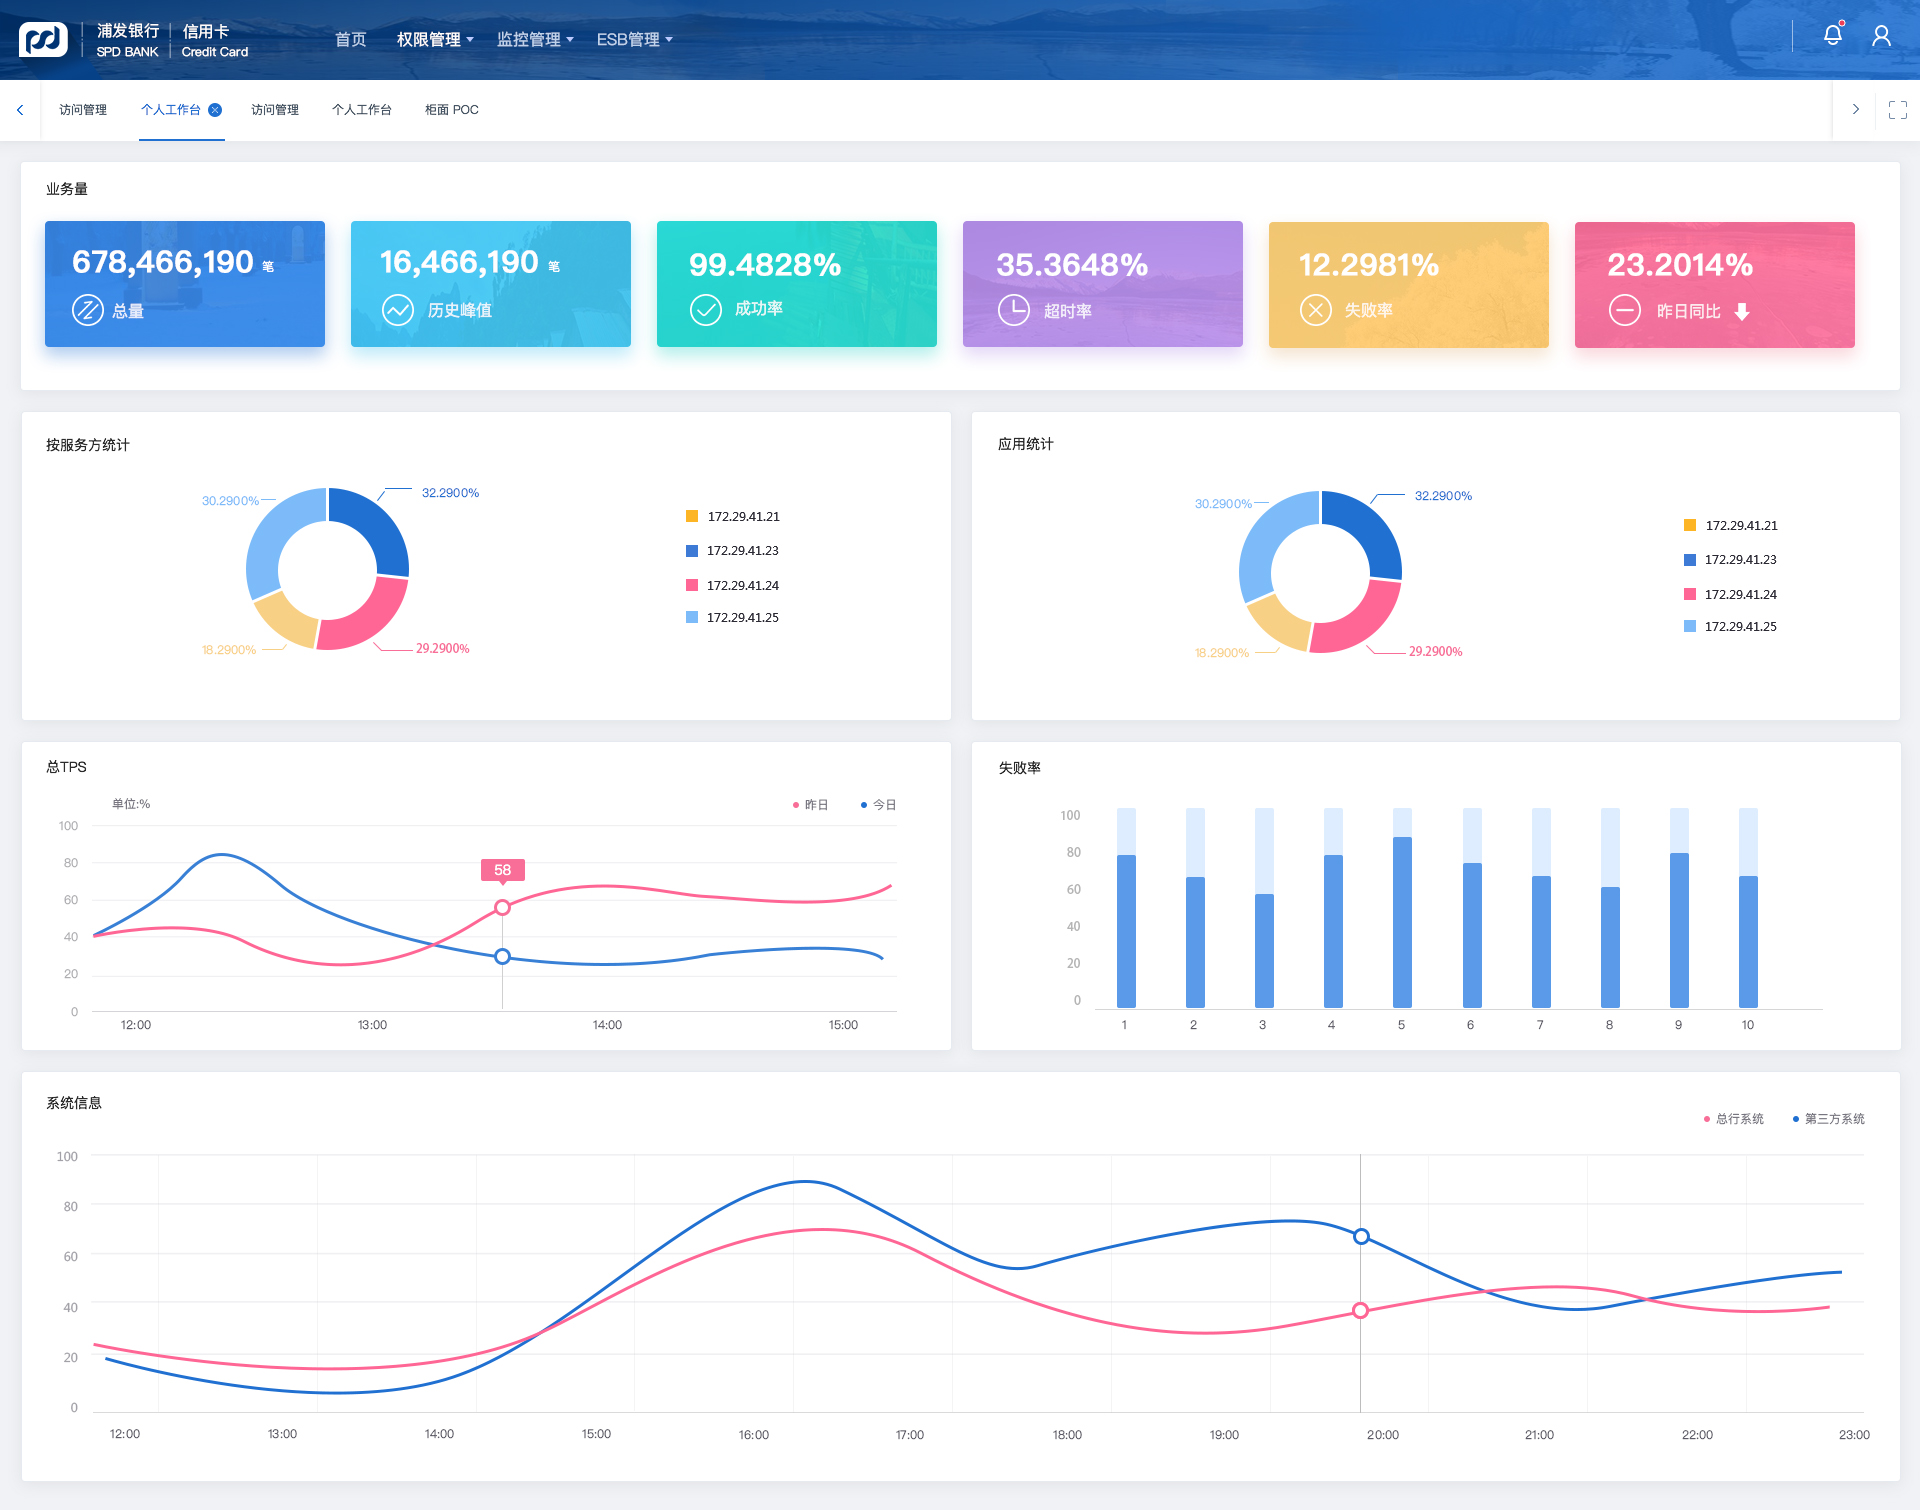Toggle 172.29.41.21 legend in 按服务方统计
The width and height of the screenshot is (1920, 1510).
733,516
